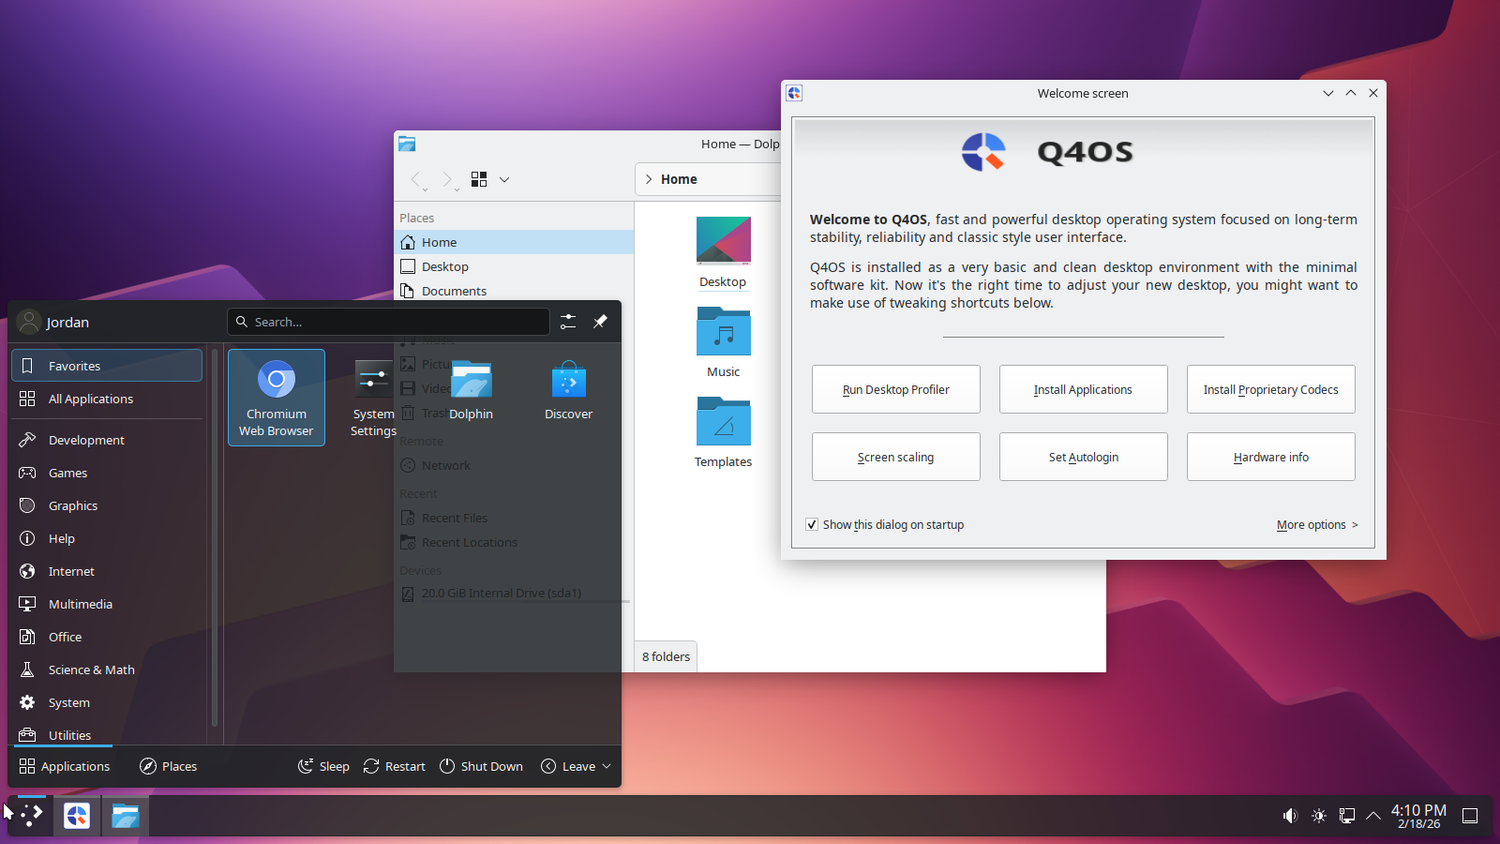Open Hardware info
Image resolution: width=1500 pixels, height=844 pixels.
1271,457
